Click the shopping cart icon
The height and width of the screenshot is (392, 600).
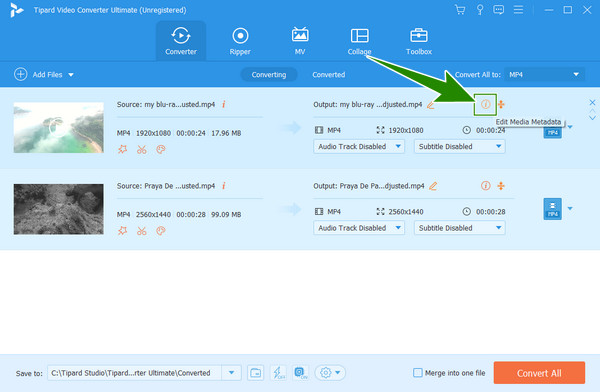(460, 10)
